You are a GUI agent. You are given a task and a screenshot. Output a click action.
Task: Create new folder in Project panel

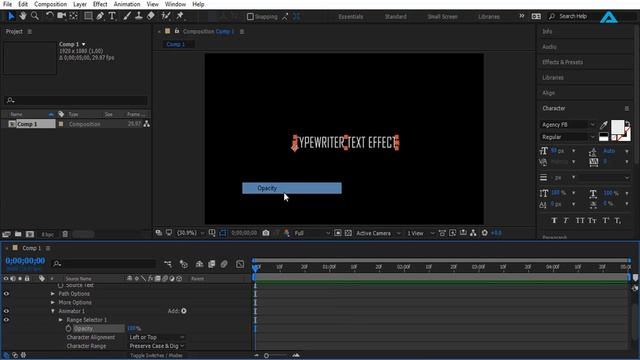[x=18, y=234]
